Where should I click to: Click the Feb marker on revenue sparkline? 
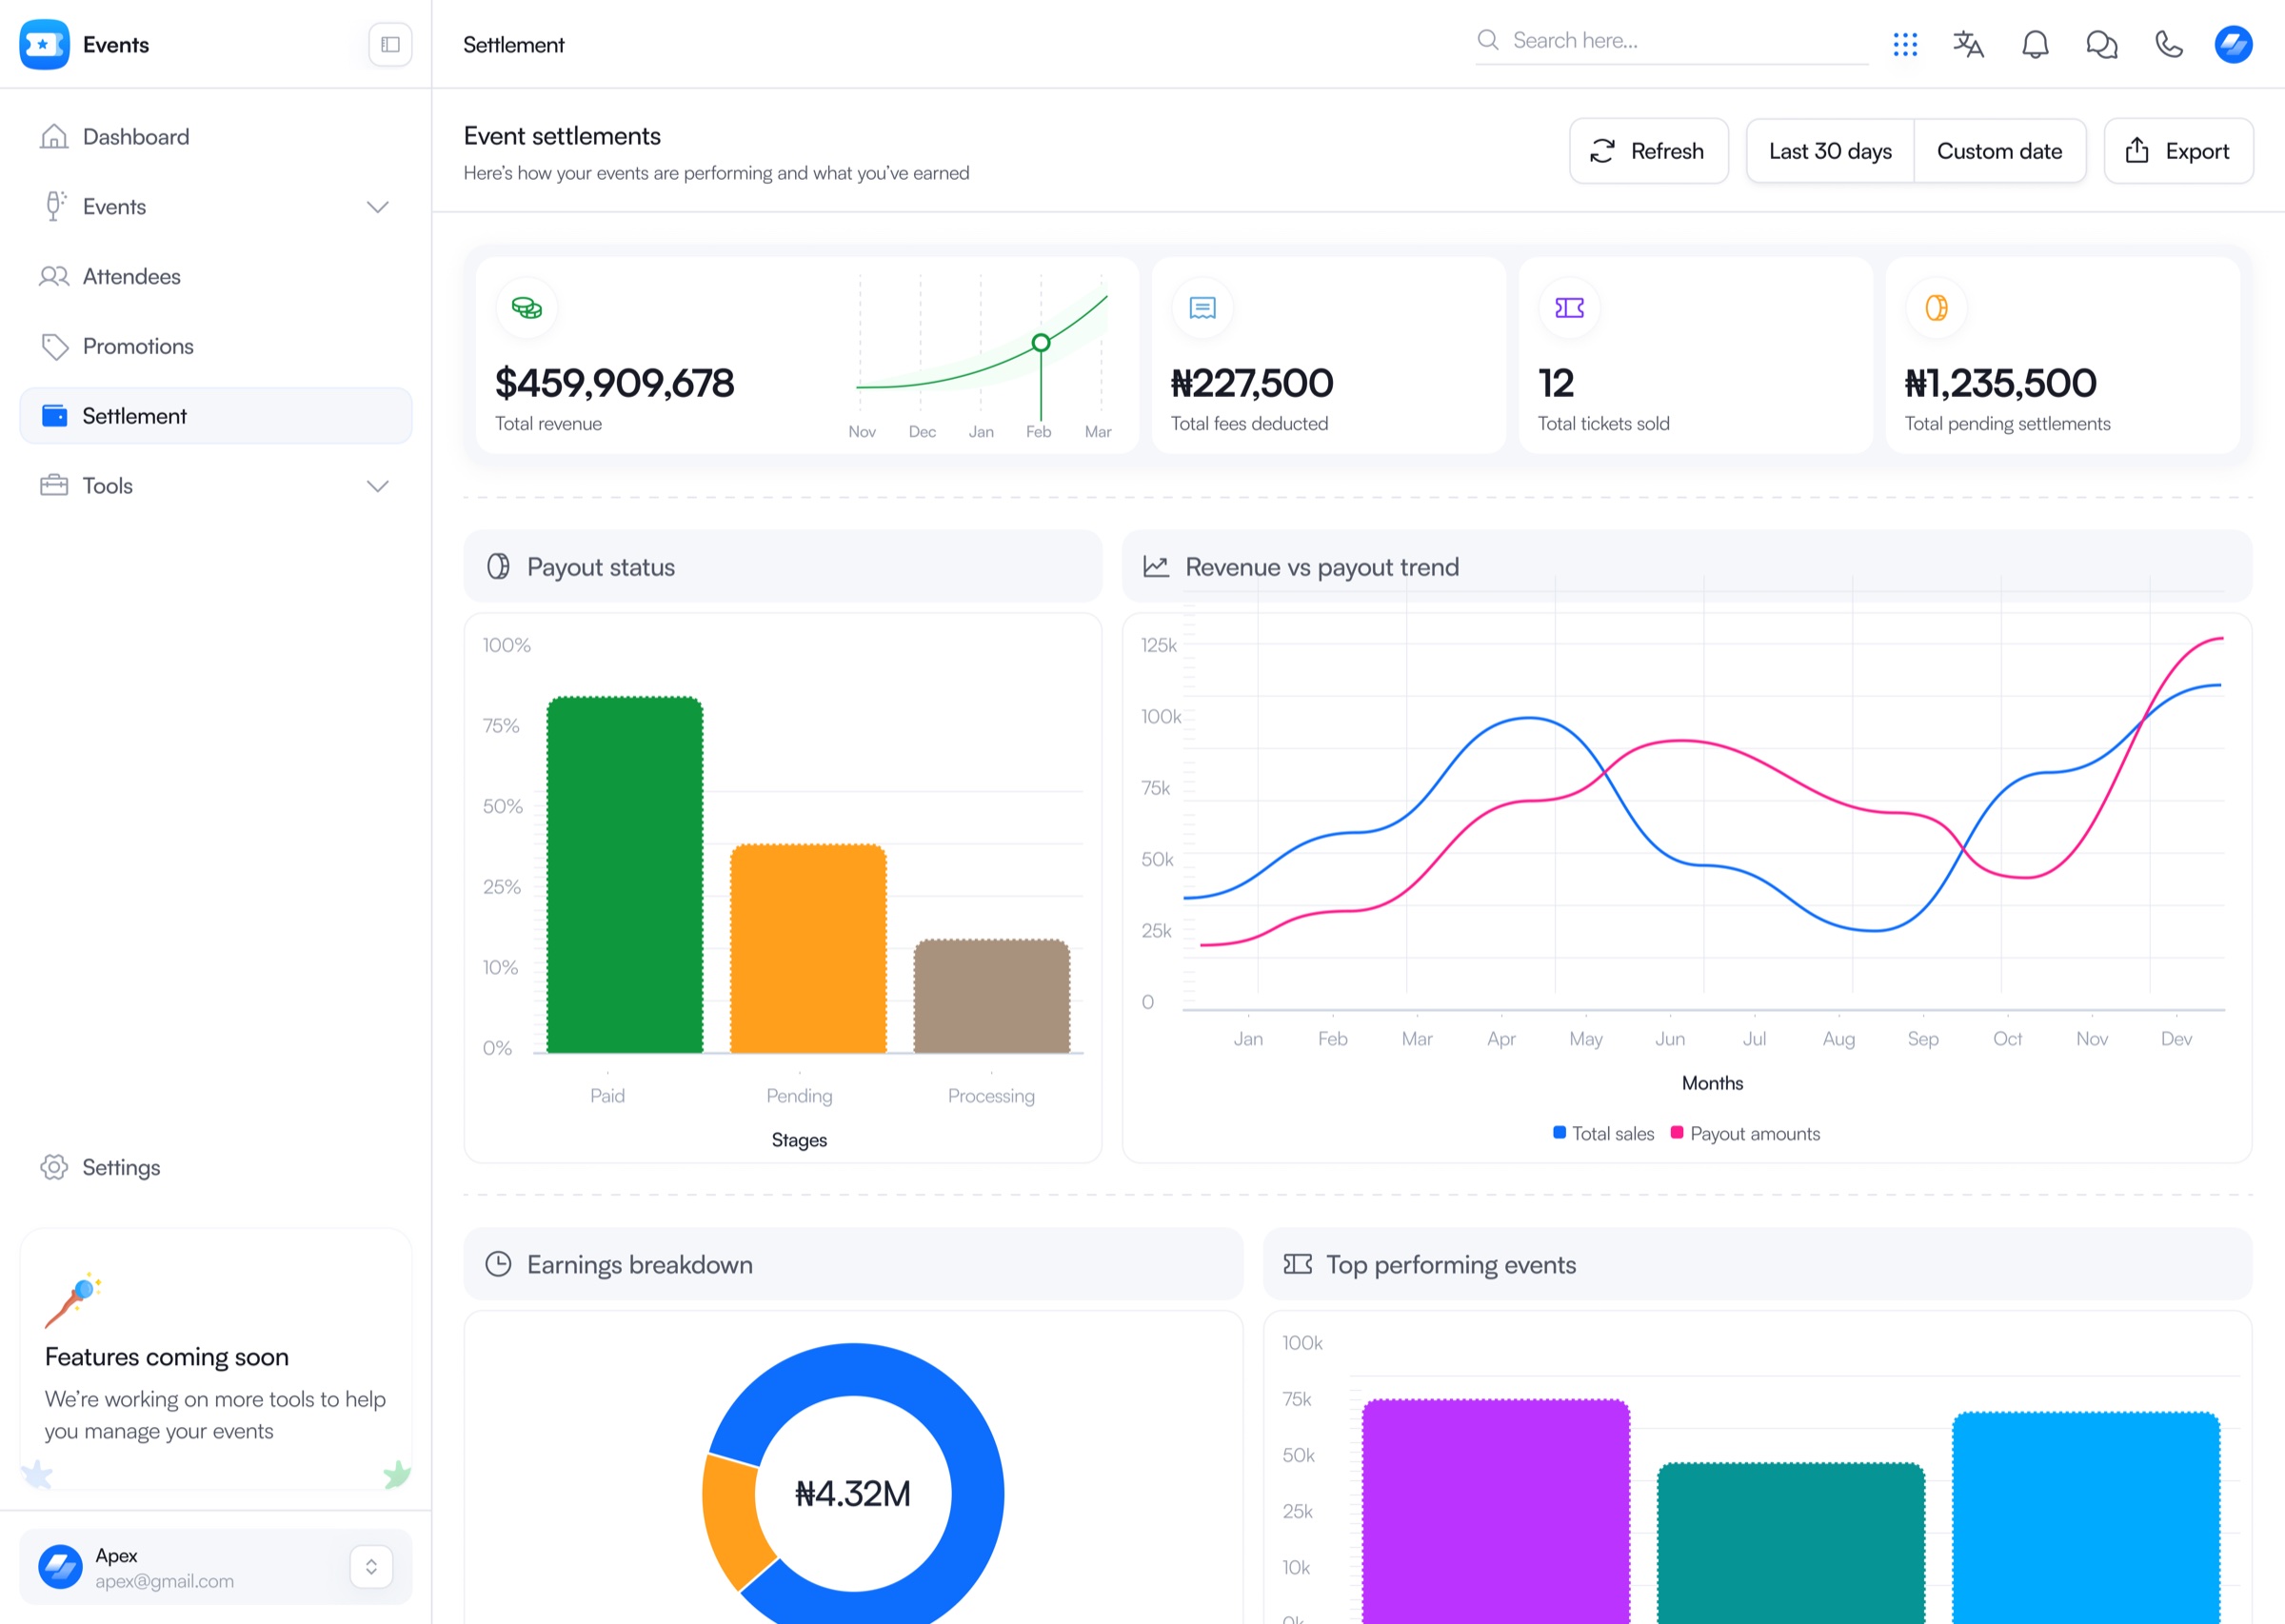coord(1041,343)
